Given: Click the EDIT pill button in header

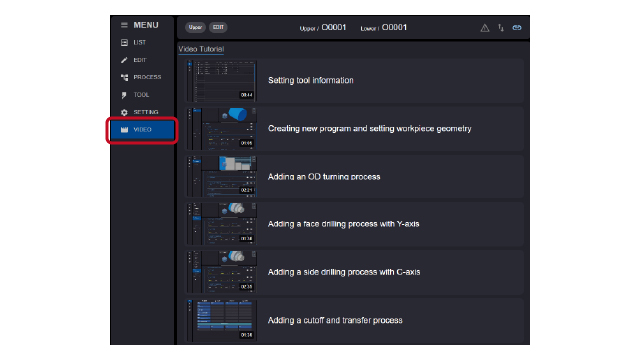Looking at the screenshot, I should tap(218, 27).
